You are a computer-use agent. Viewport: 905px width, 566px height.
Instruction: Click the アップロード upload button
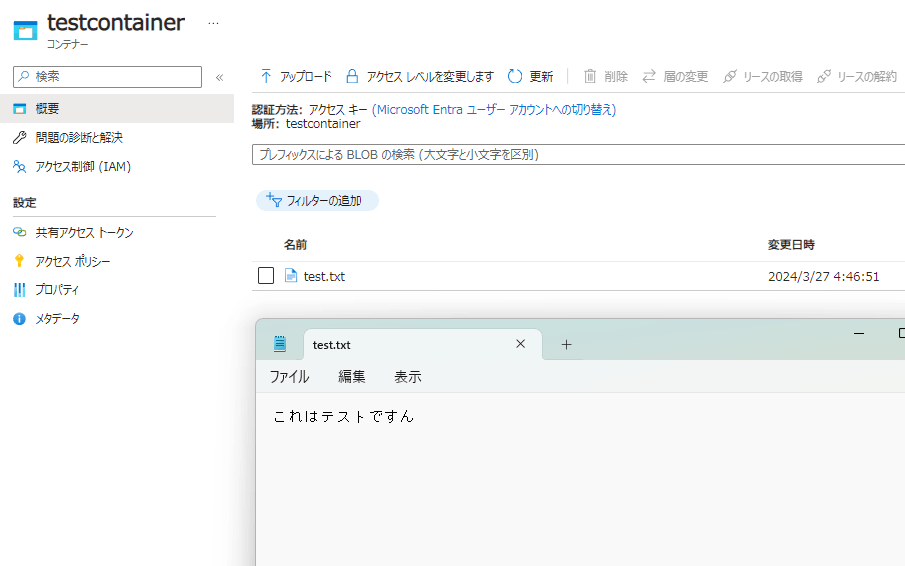tap(296, 76)
